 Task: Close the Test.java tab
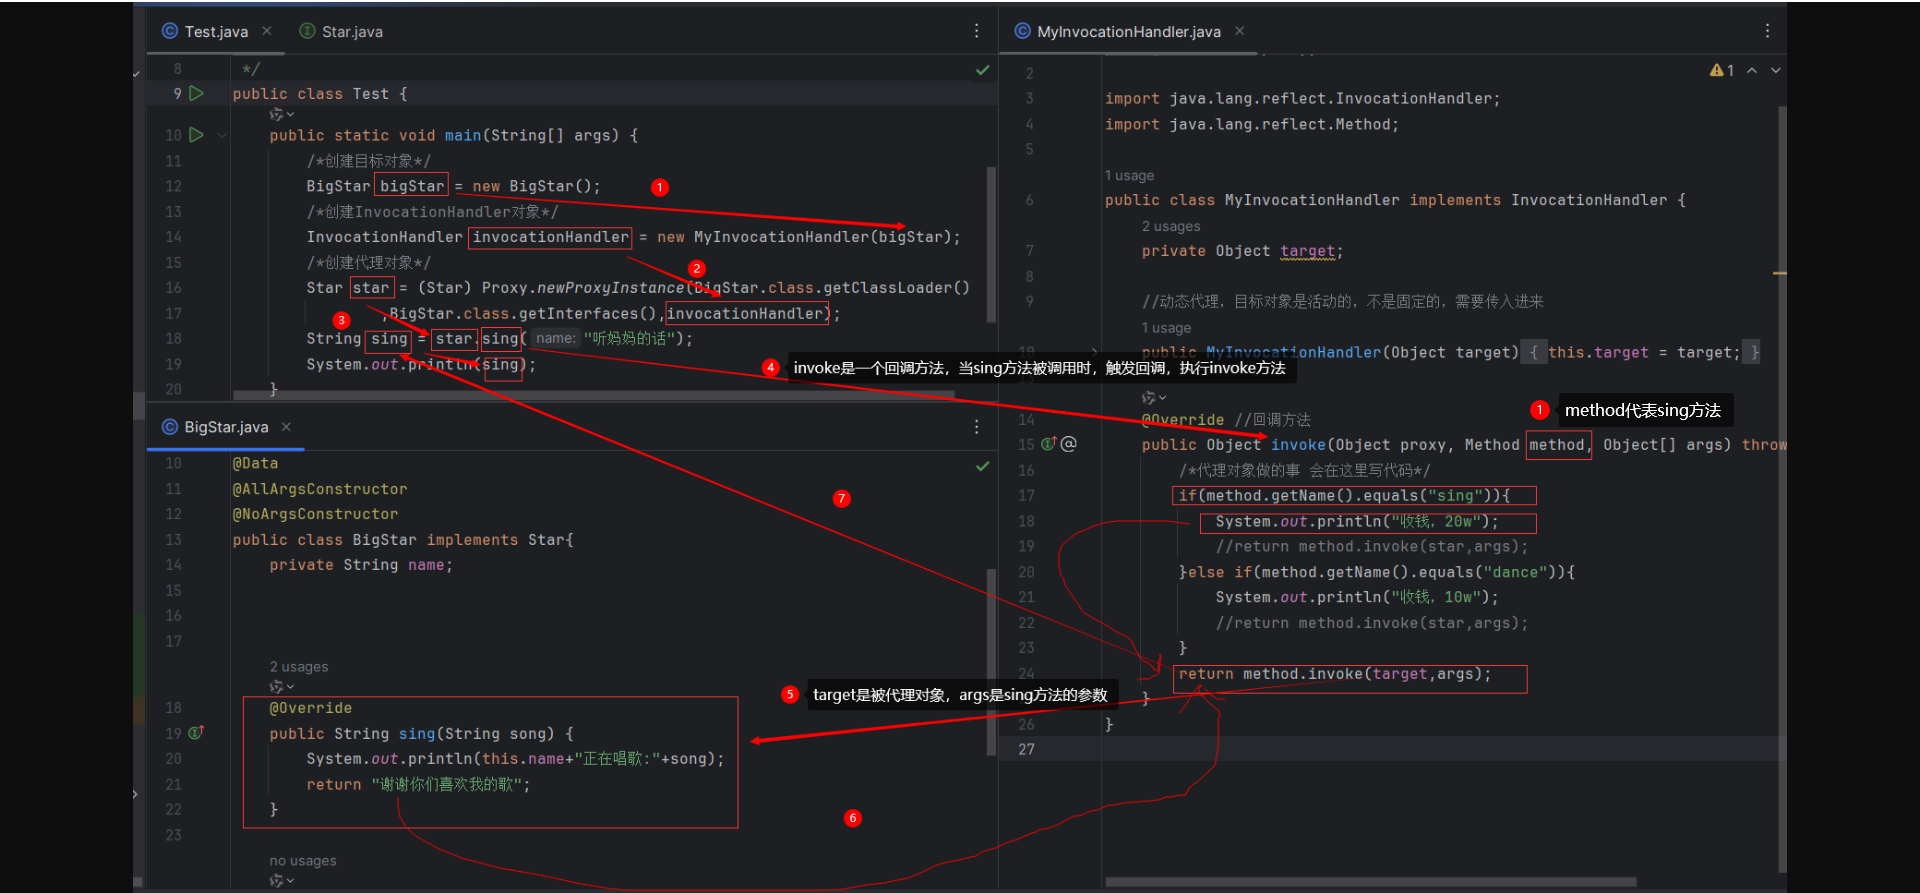click(x=267, y=31)
